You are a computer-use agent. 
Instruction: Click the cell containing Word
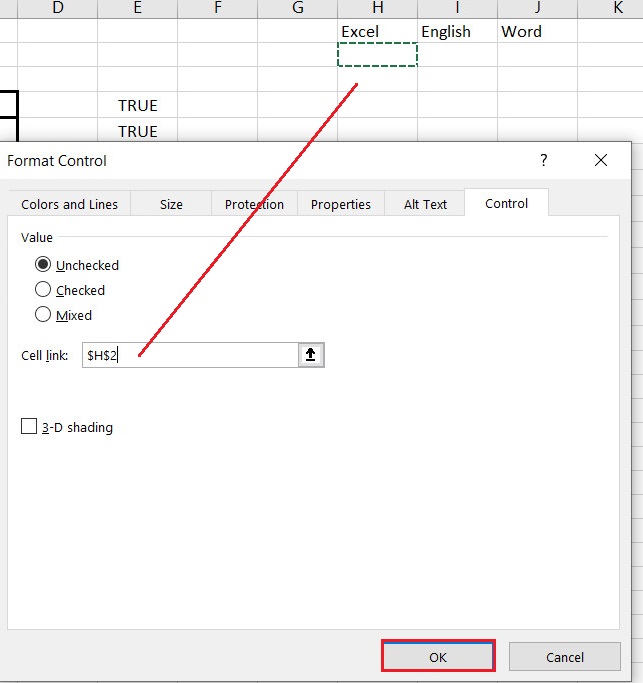[x=538, y=31]
